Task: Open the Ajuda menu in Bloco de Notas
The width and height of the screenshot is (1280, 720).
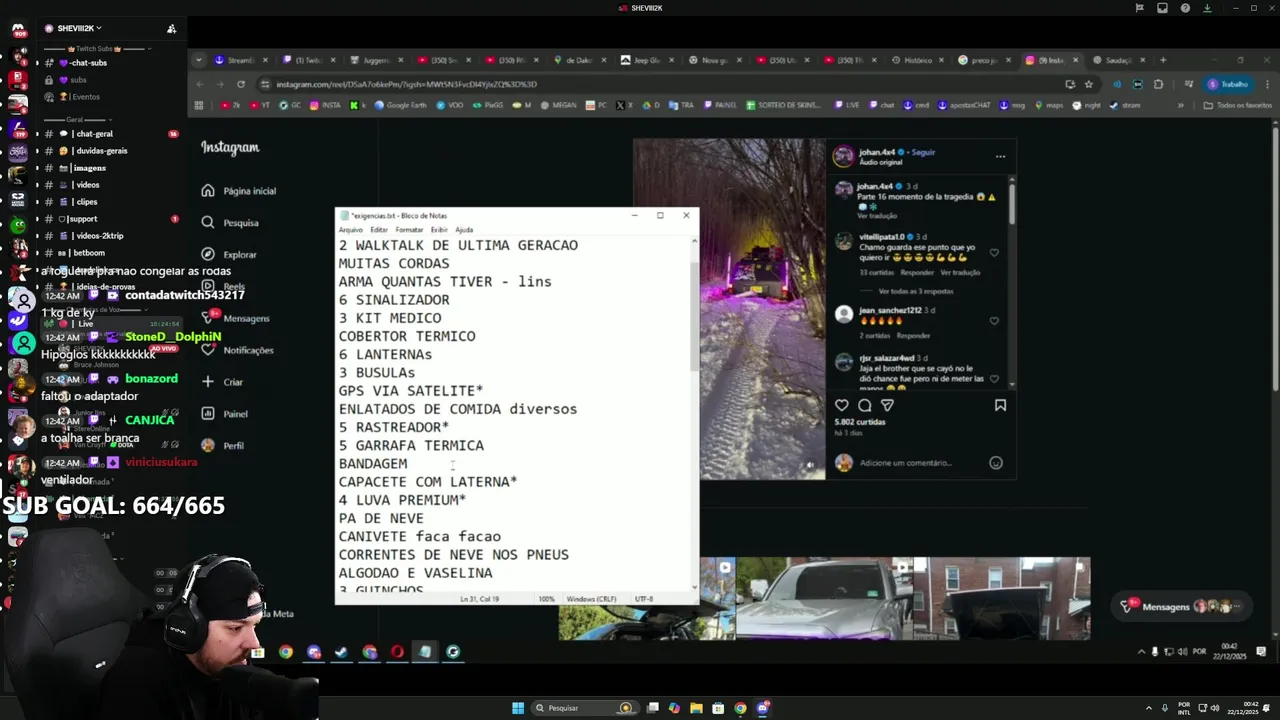Action: [464, 230]
